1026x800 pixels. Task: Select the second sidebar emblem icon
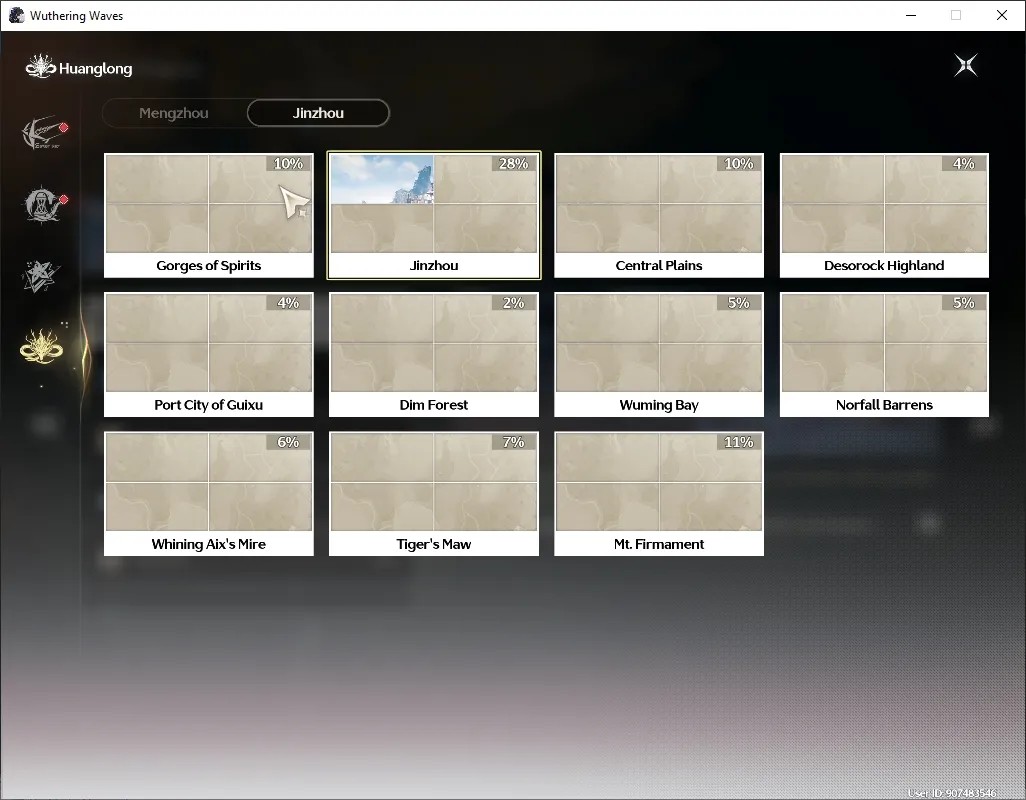coord(44,204)
